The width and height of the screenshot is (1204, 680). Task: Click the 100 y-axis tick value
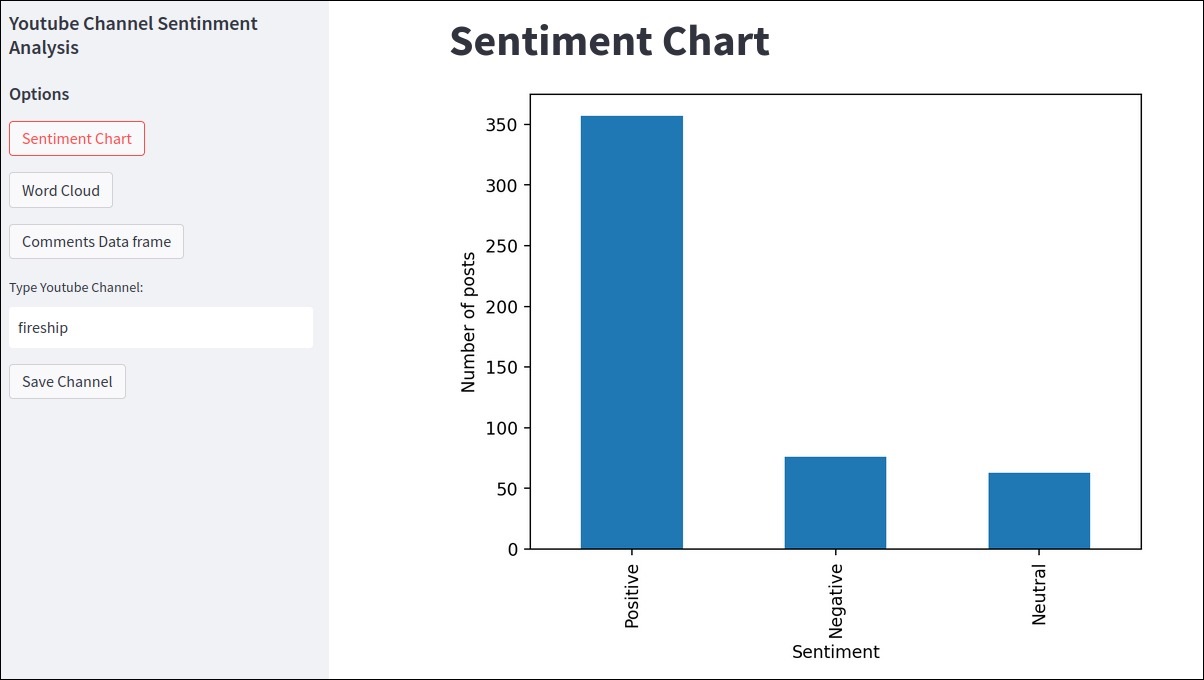503,428
